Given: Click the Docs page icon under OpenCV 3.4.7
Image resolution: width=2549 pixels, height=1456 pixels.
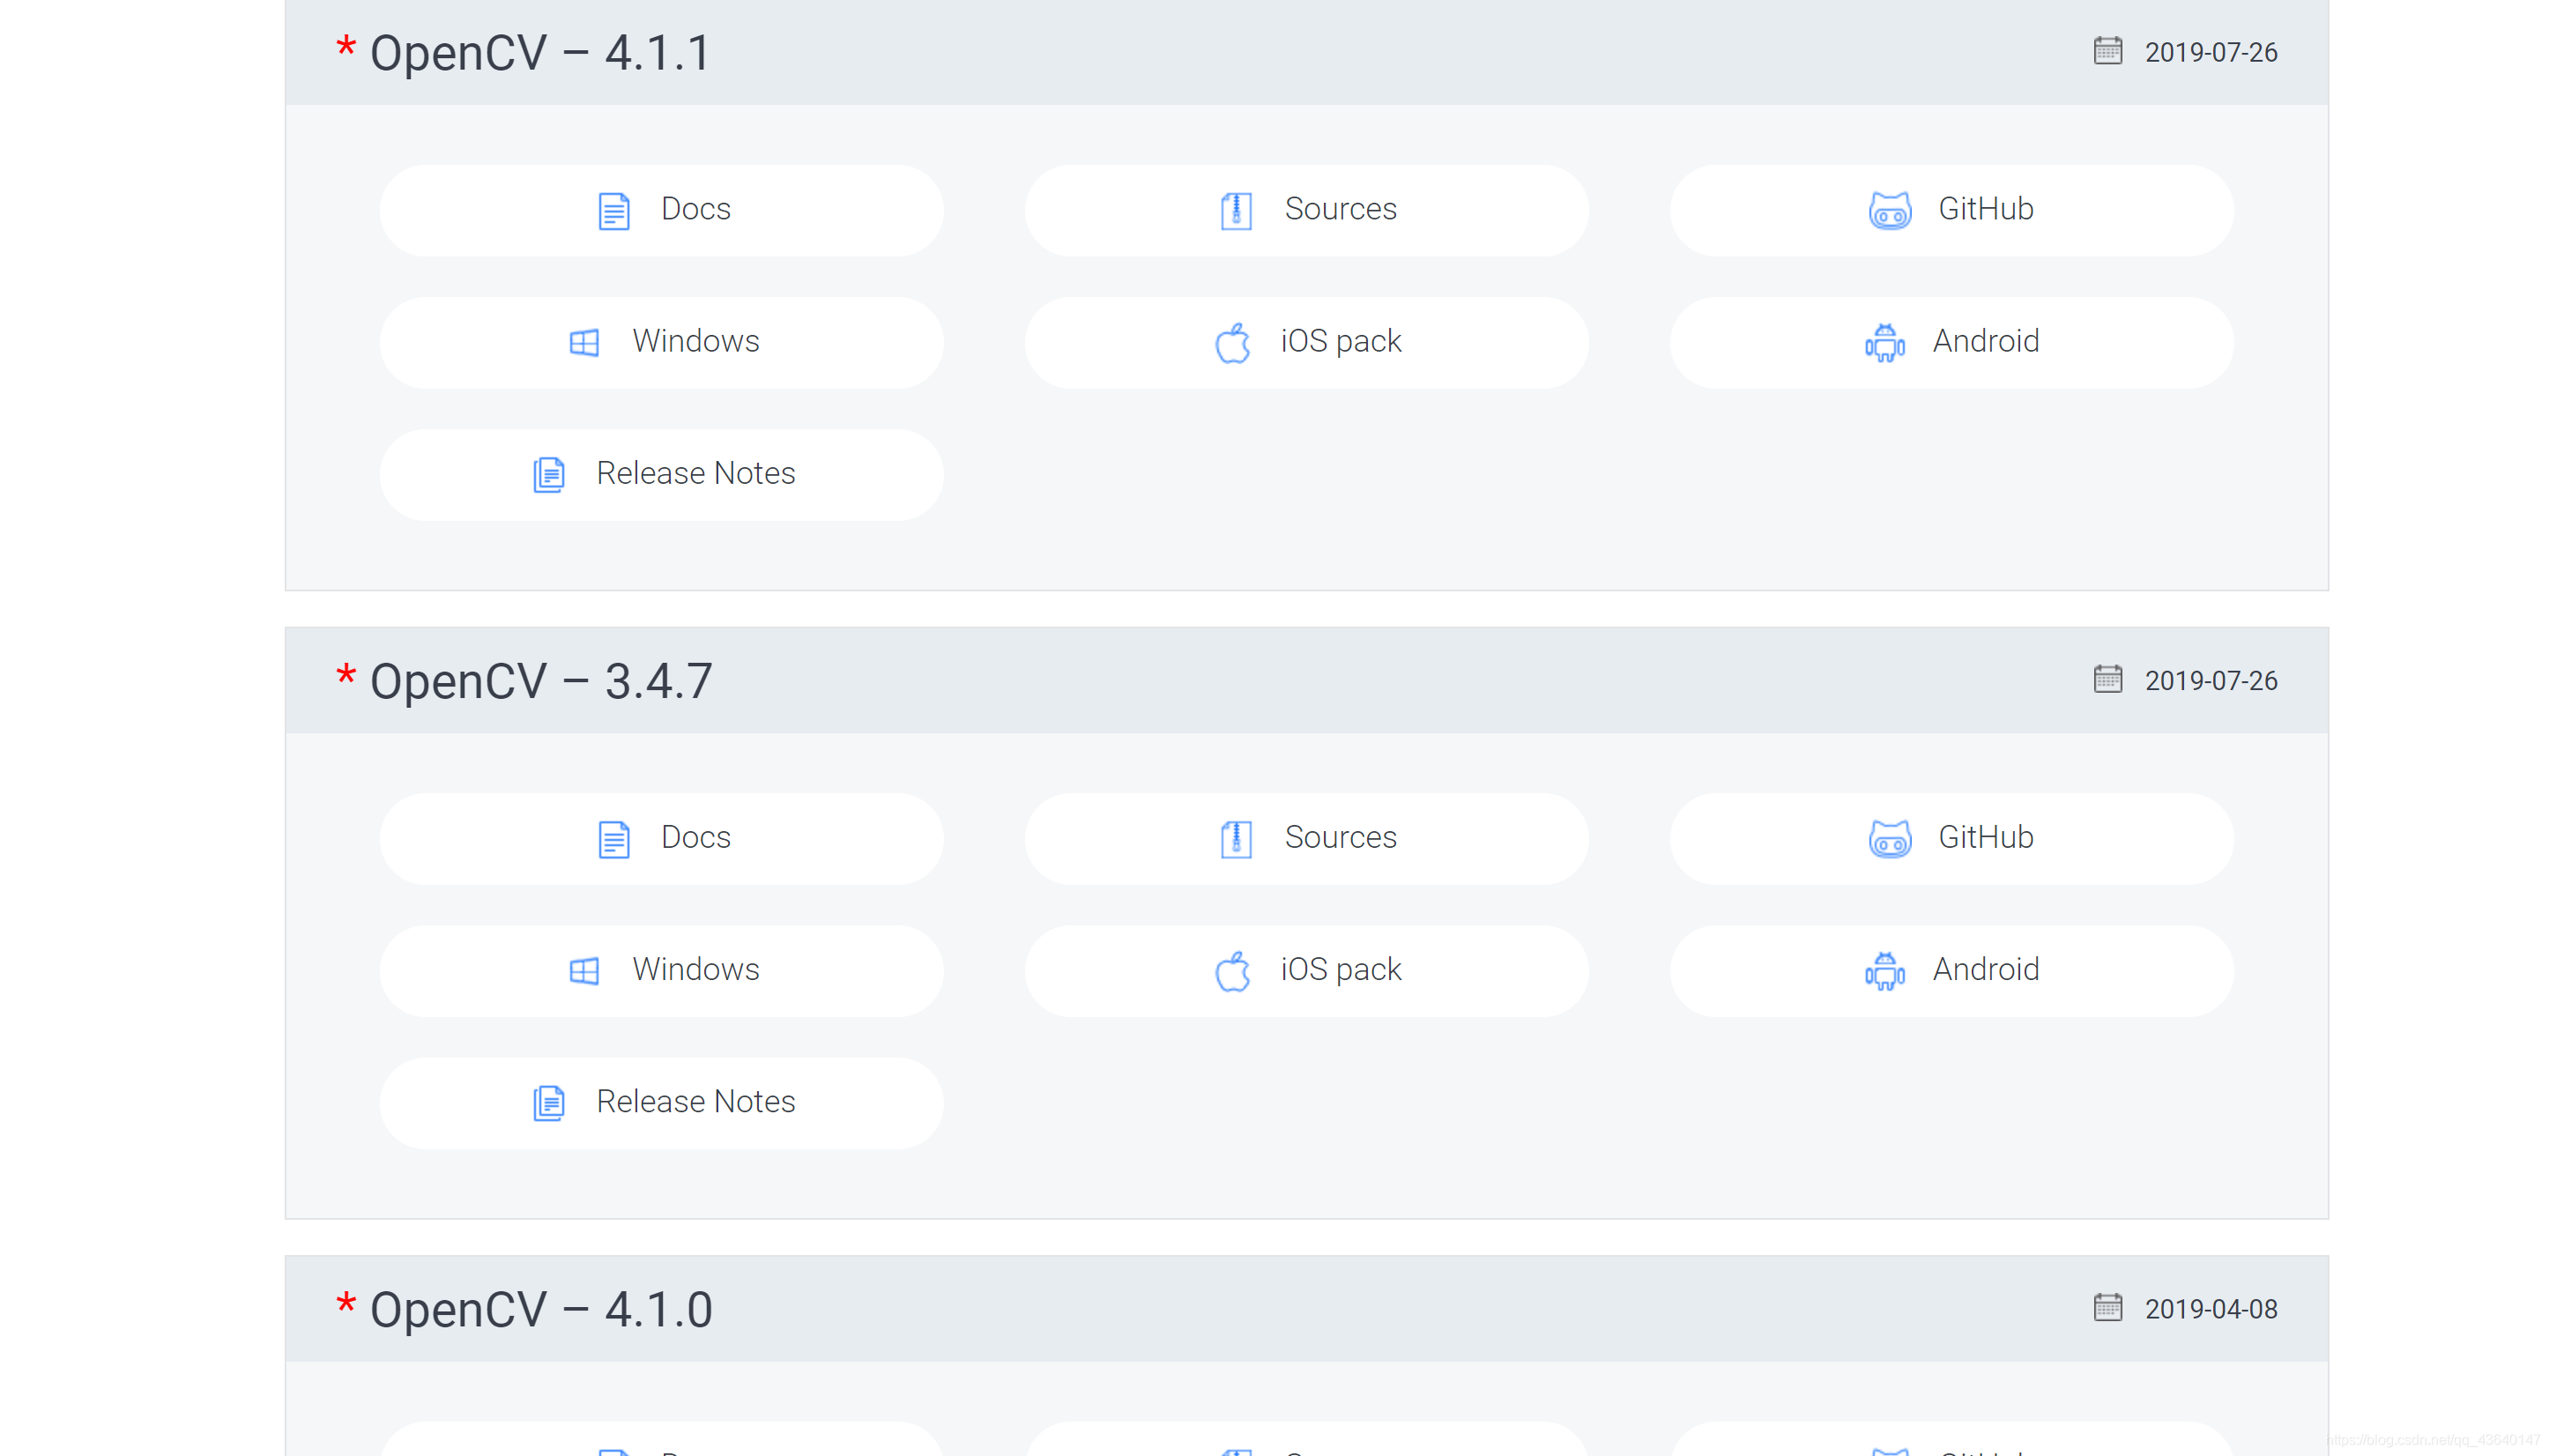Looking at the screenshot, I should coord(613,839).
